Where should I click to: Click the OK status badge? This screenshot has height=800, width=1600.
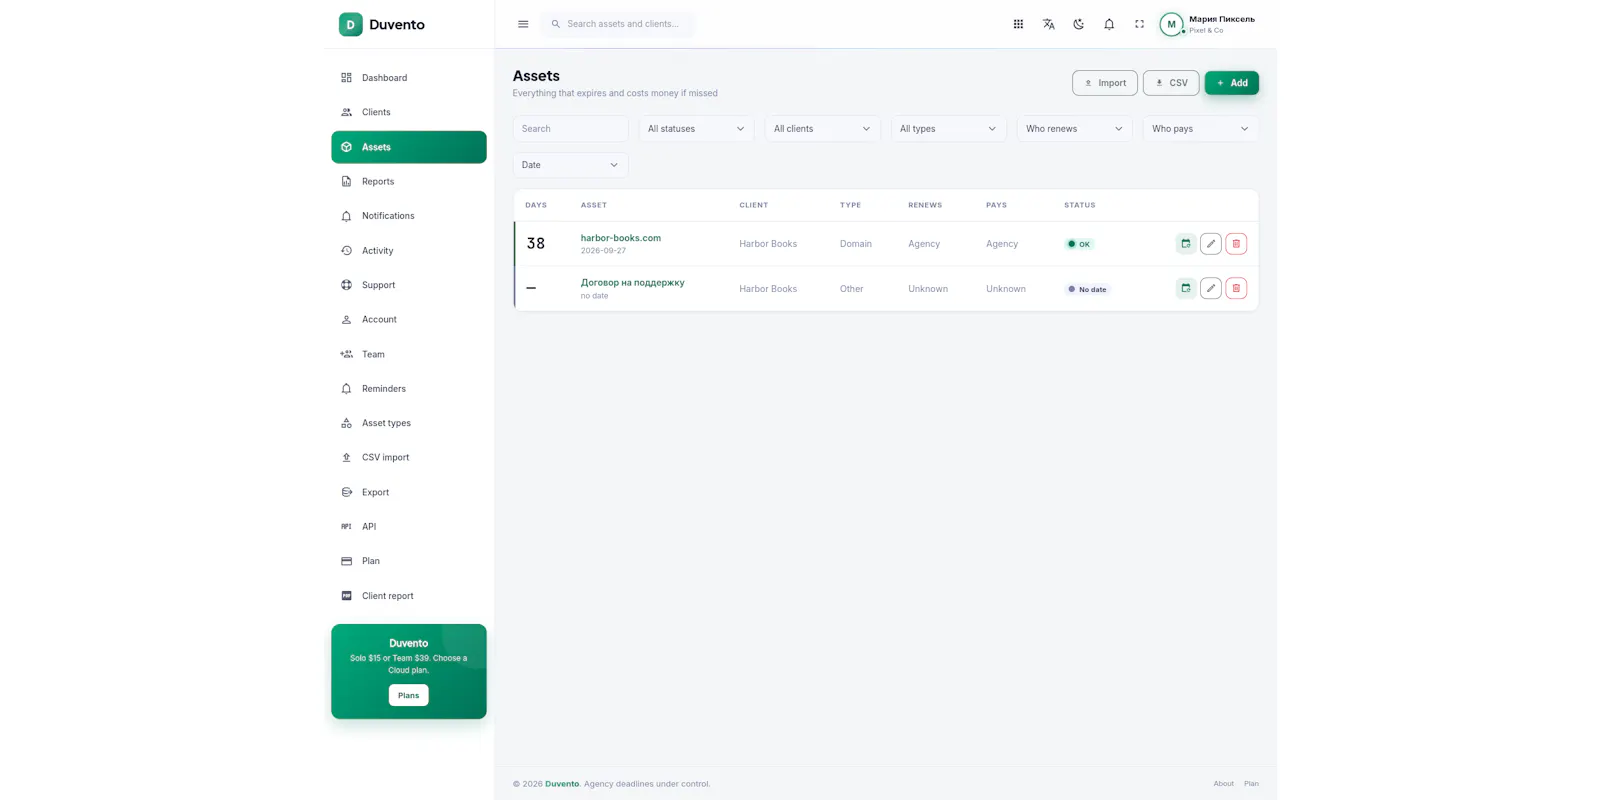coord(1079,244)
